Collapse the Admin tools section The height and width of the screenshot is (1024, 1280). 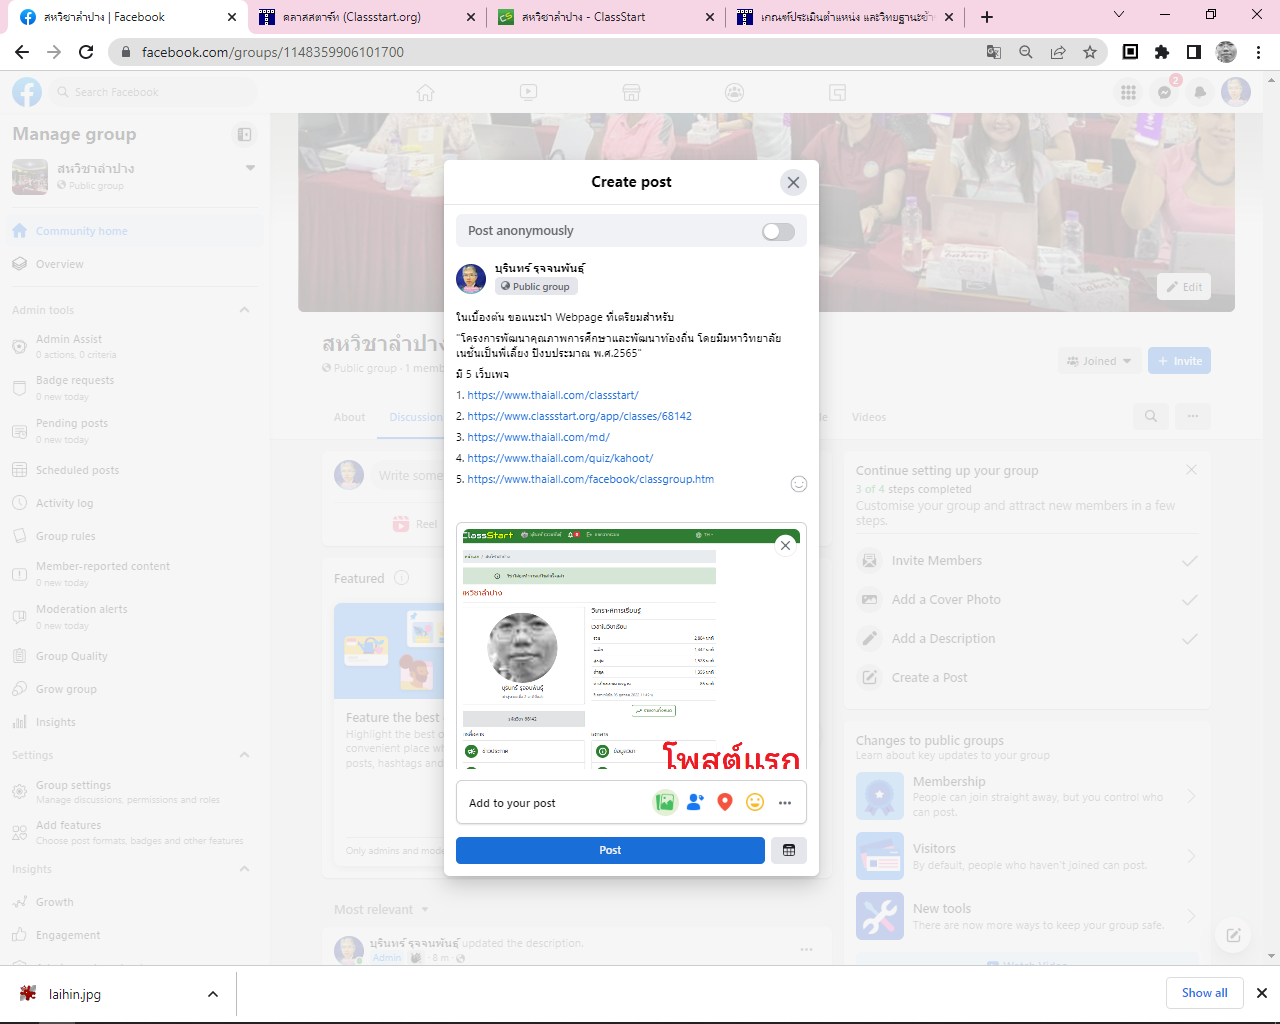click(x=244, y=310)
